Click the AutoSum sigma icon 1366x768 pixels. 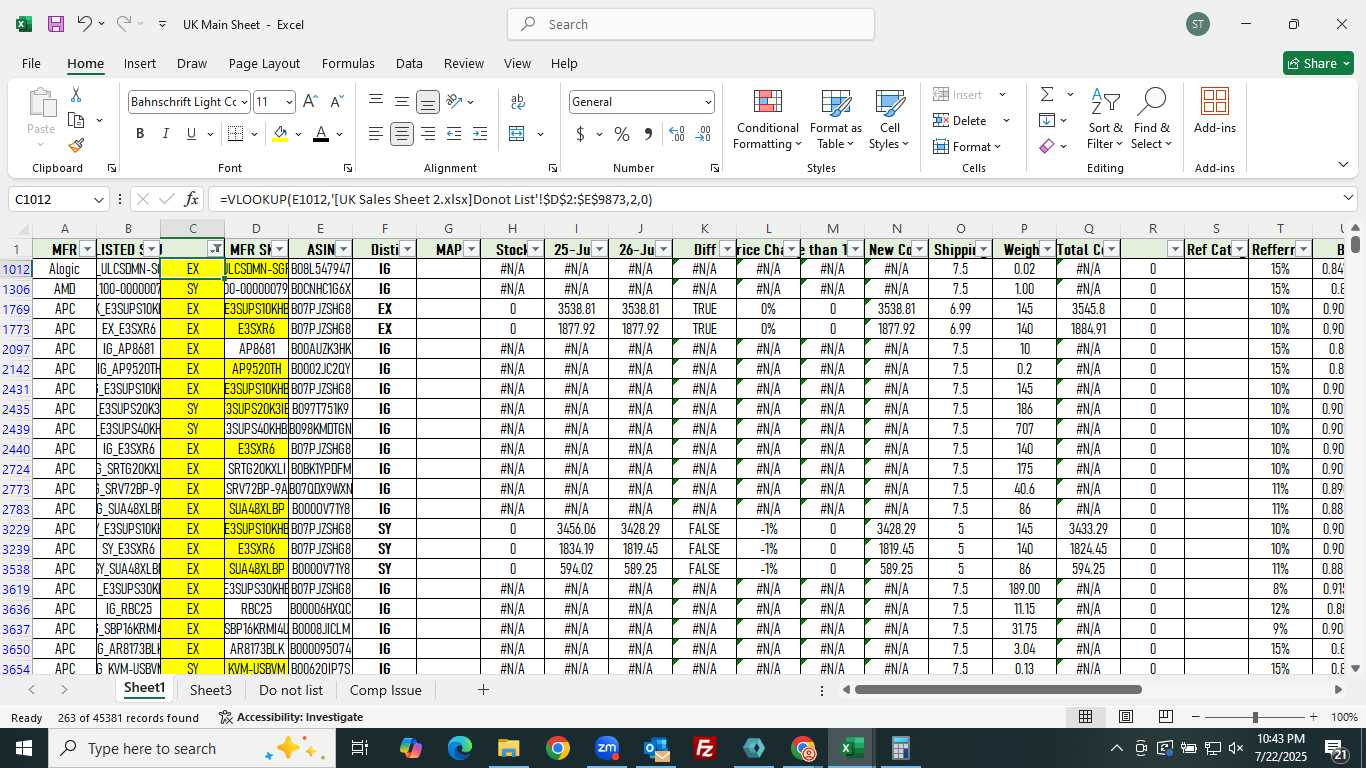(x=1047, y=95)
